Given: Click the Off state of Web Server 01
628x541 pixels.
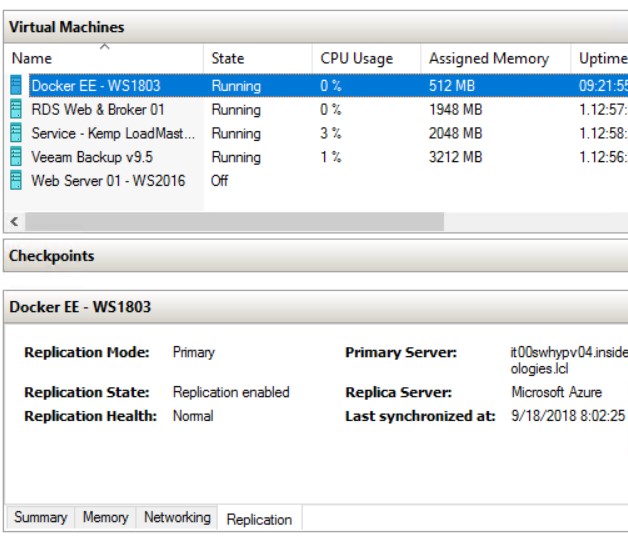Looking at the screenshot, I should click(219, 181).
